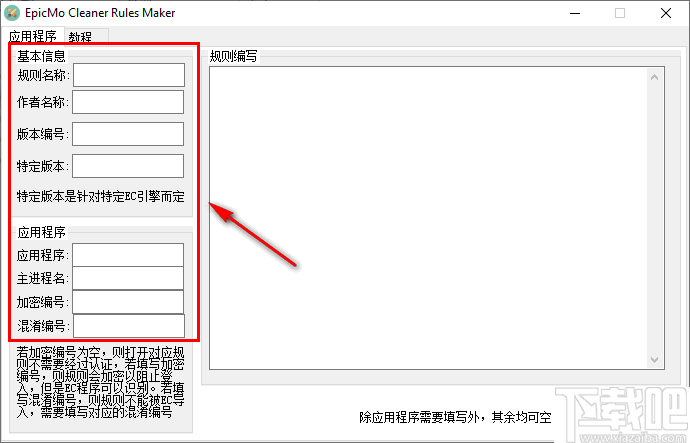Click the 特定版本是针对特定EC引擎而定 note text
This screenshot has width=690, height=443.
click(x=101, y=196)
